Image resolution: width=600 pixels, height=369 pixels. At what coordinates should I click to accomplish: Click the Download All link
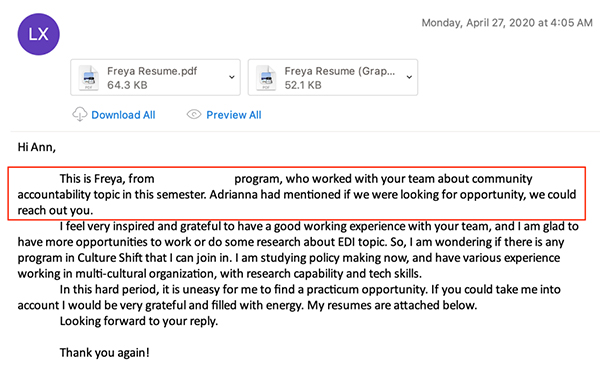(x=123, y=115)
